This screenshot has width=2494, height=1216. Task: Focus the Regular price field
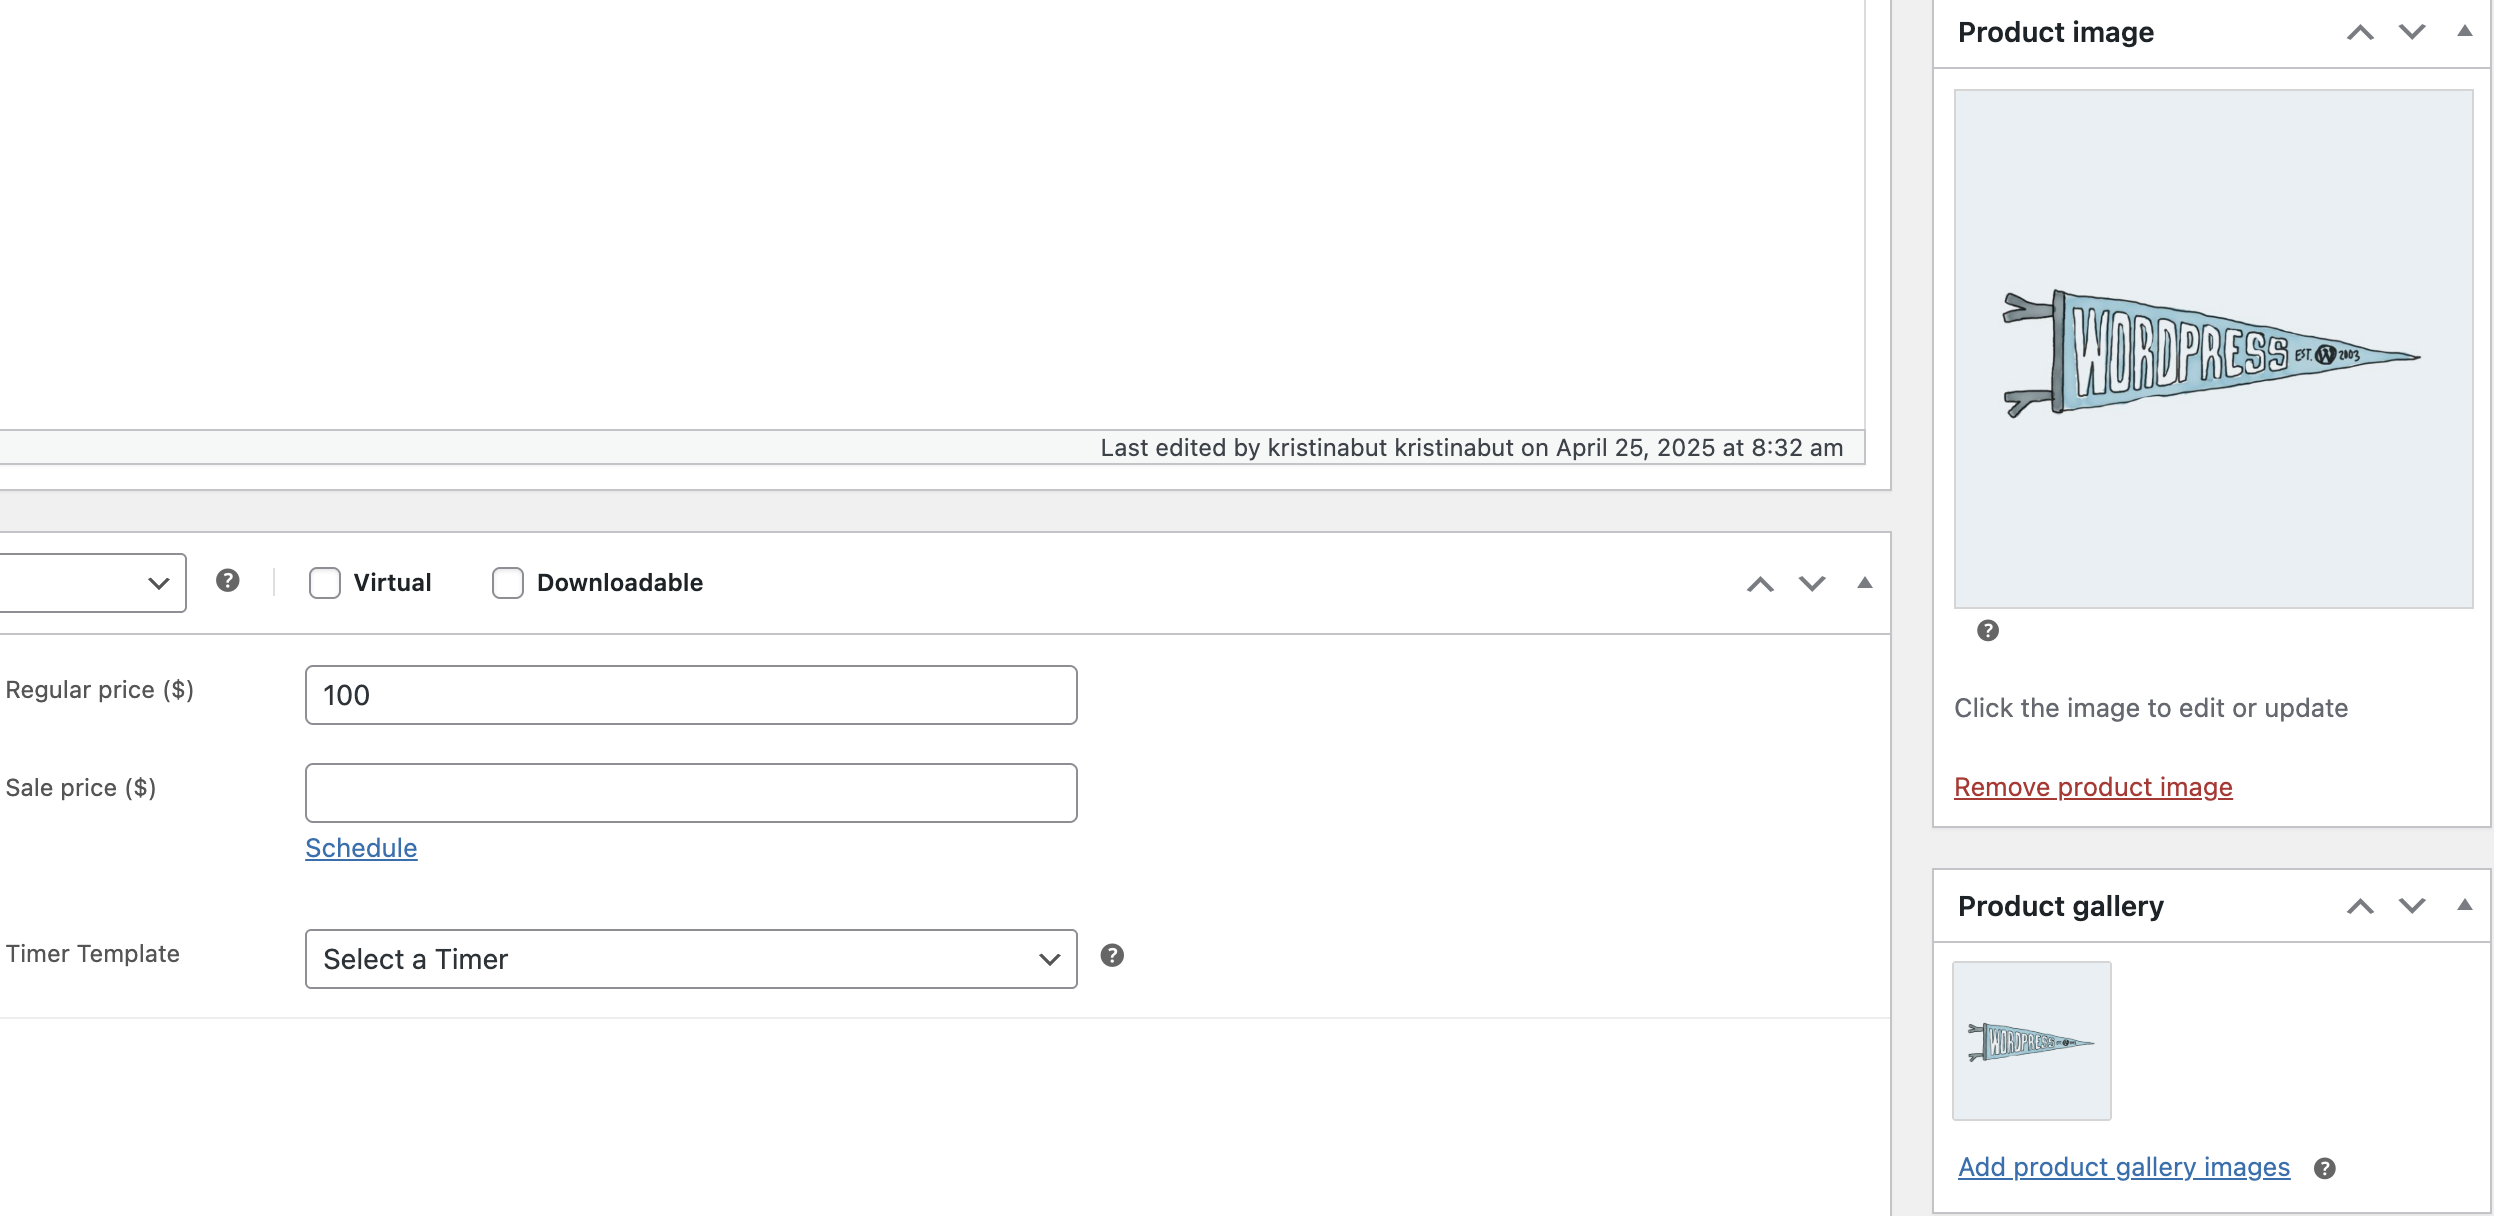point(691,695)
